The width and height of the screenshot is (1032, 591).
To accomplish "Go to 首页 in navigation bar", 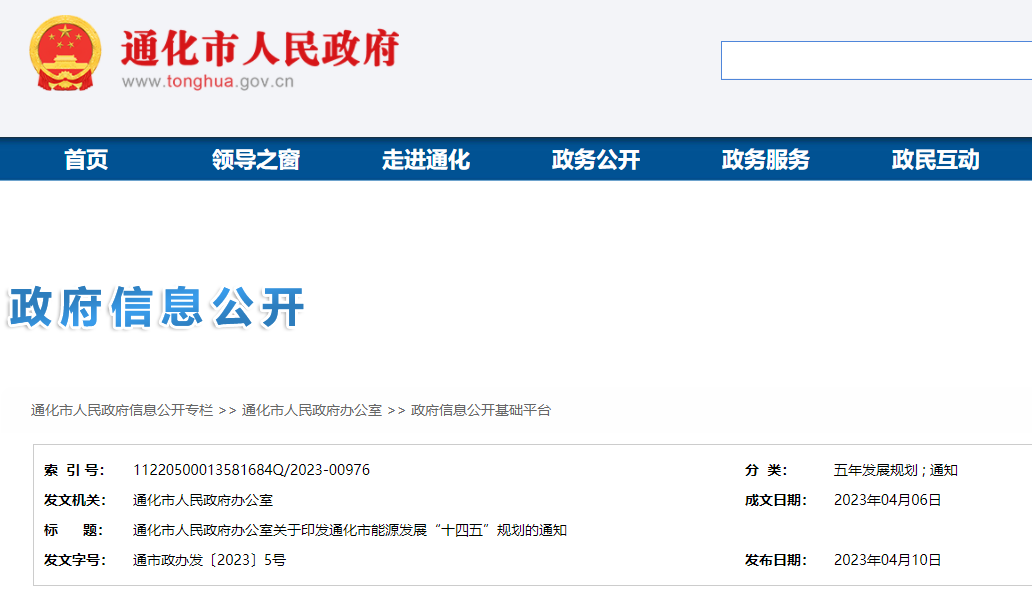I will [86, 159].
